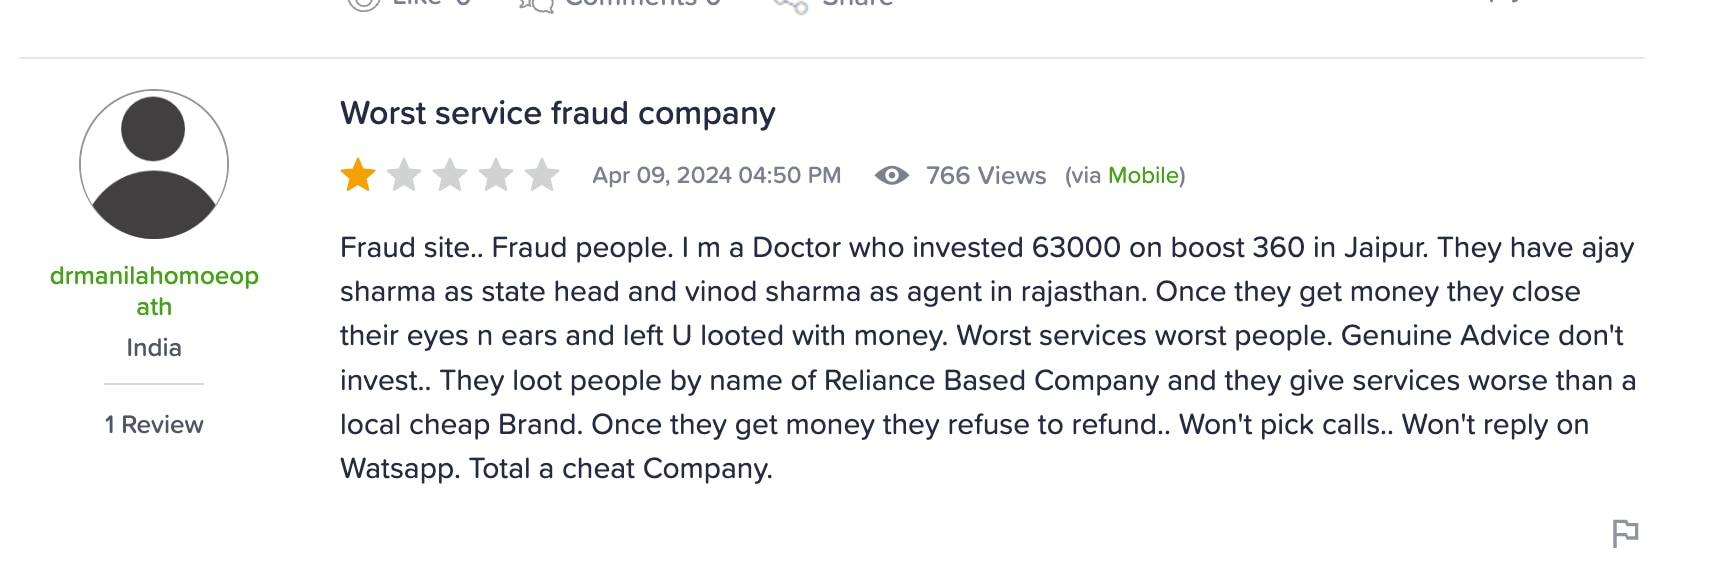Click the reviewer's default avatar picture

[154, 164]
